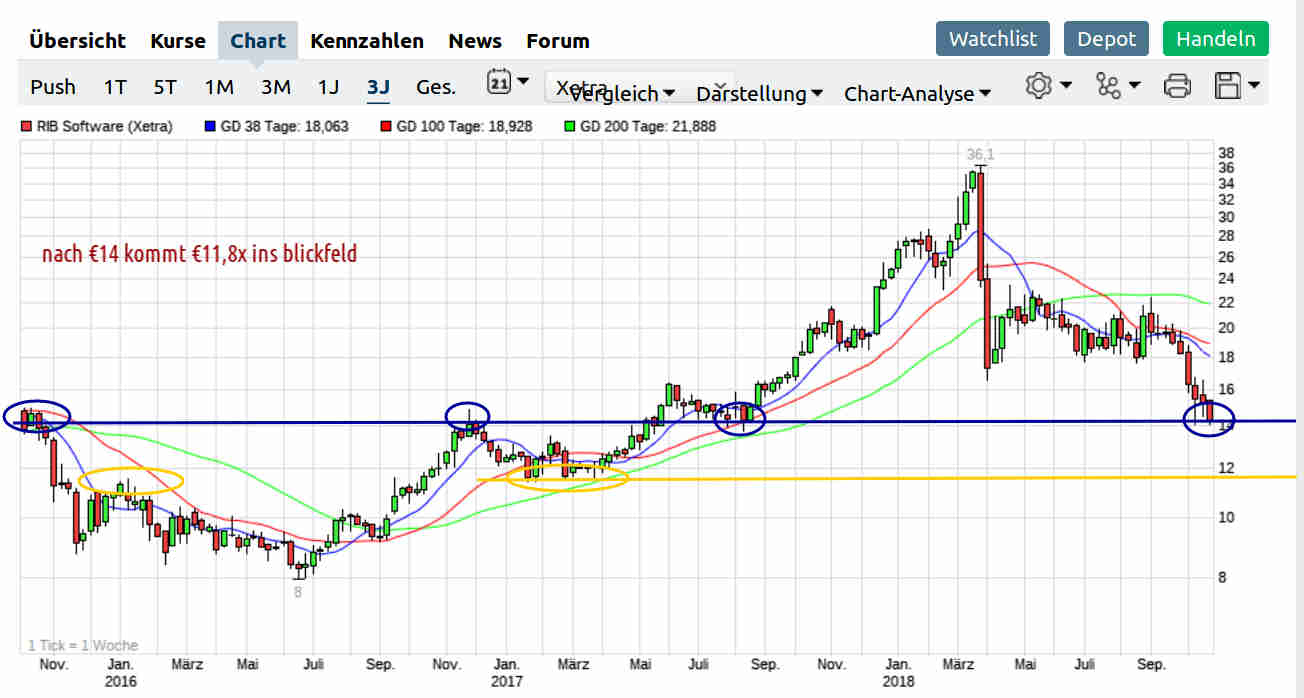Open the Xetra exchange dropdown
Viewport: 1304px width, 698px height.
point(639,87)
